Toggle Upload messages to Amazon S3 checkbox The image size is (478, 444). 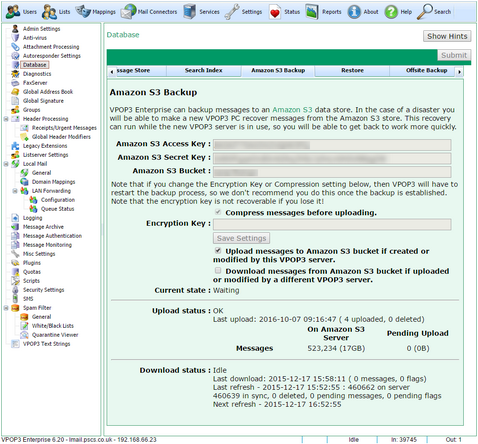click(x=218, y=250)
